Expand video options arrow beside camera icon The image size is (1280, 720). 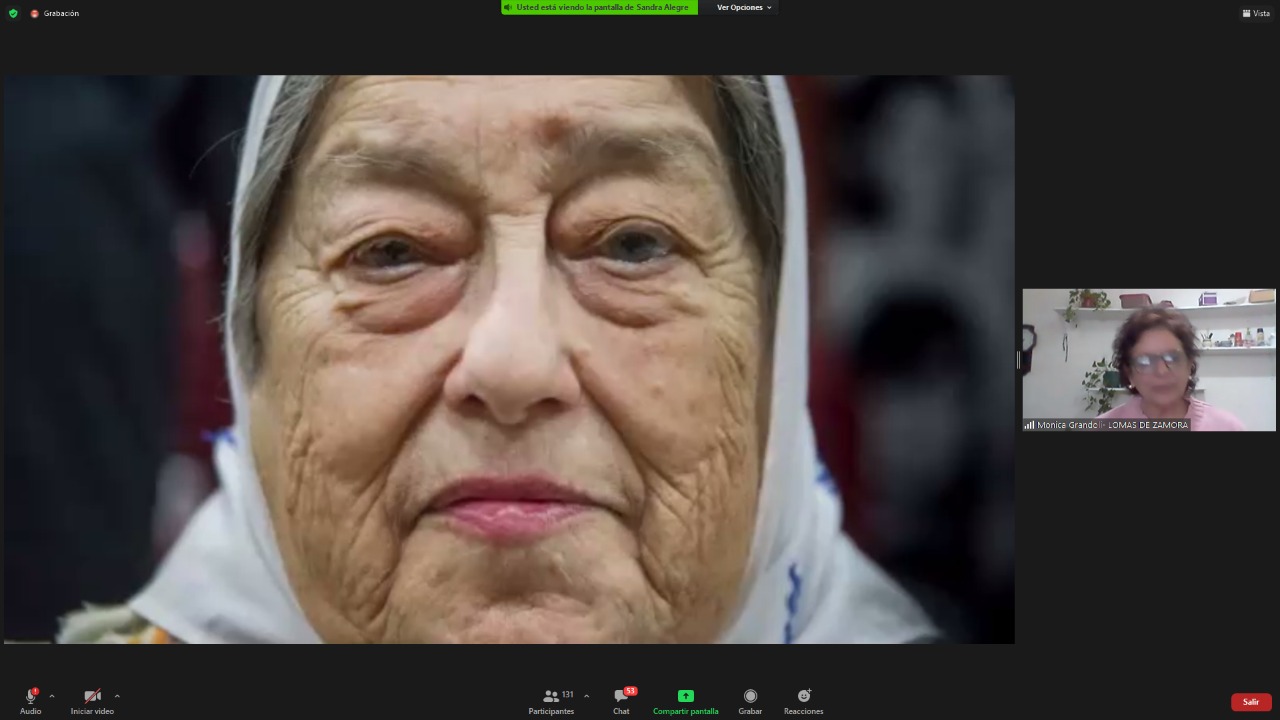[117, 696]
